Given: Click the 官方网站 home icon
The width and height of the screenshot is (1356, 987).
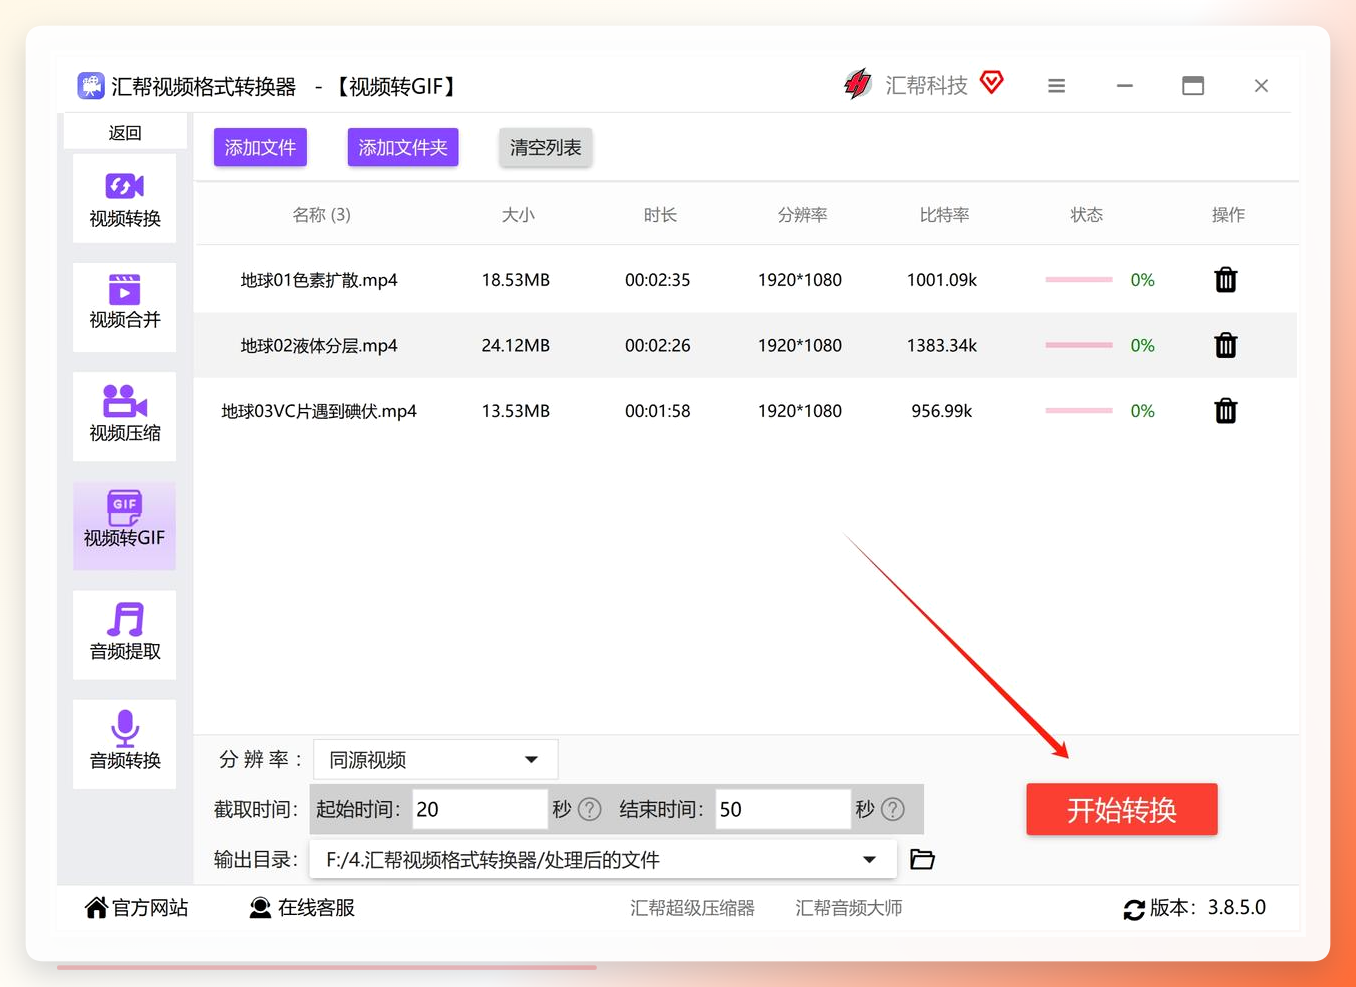Looking at the screenshot, I should tap(96, 907).
